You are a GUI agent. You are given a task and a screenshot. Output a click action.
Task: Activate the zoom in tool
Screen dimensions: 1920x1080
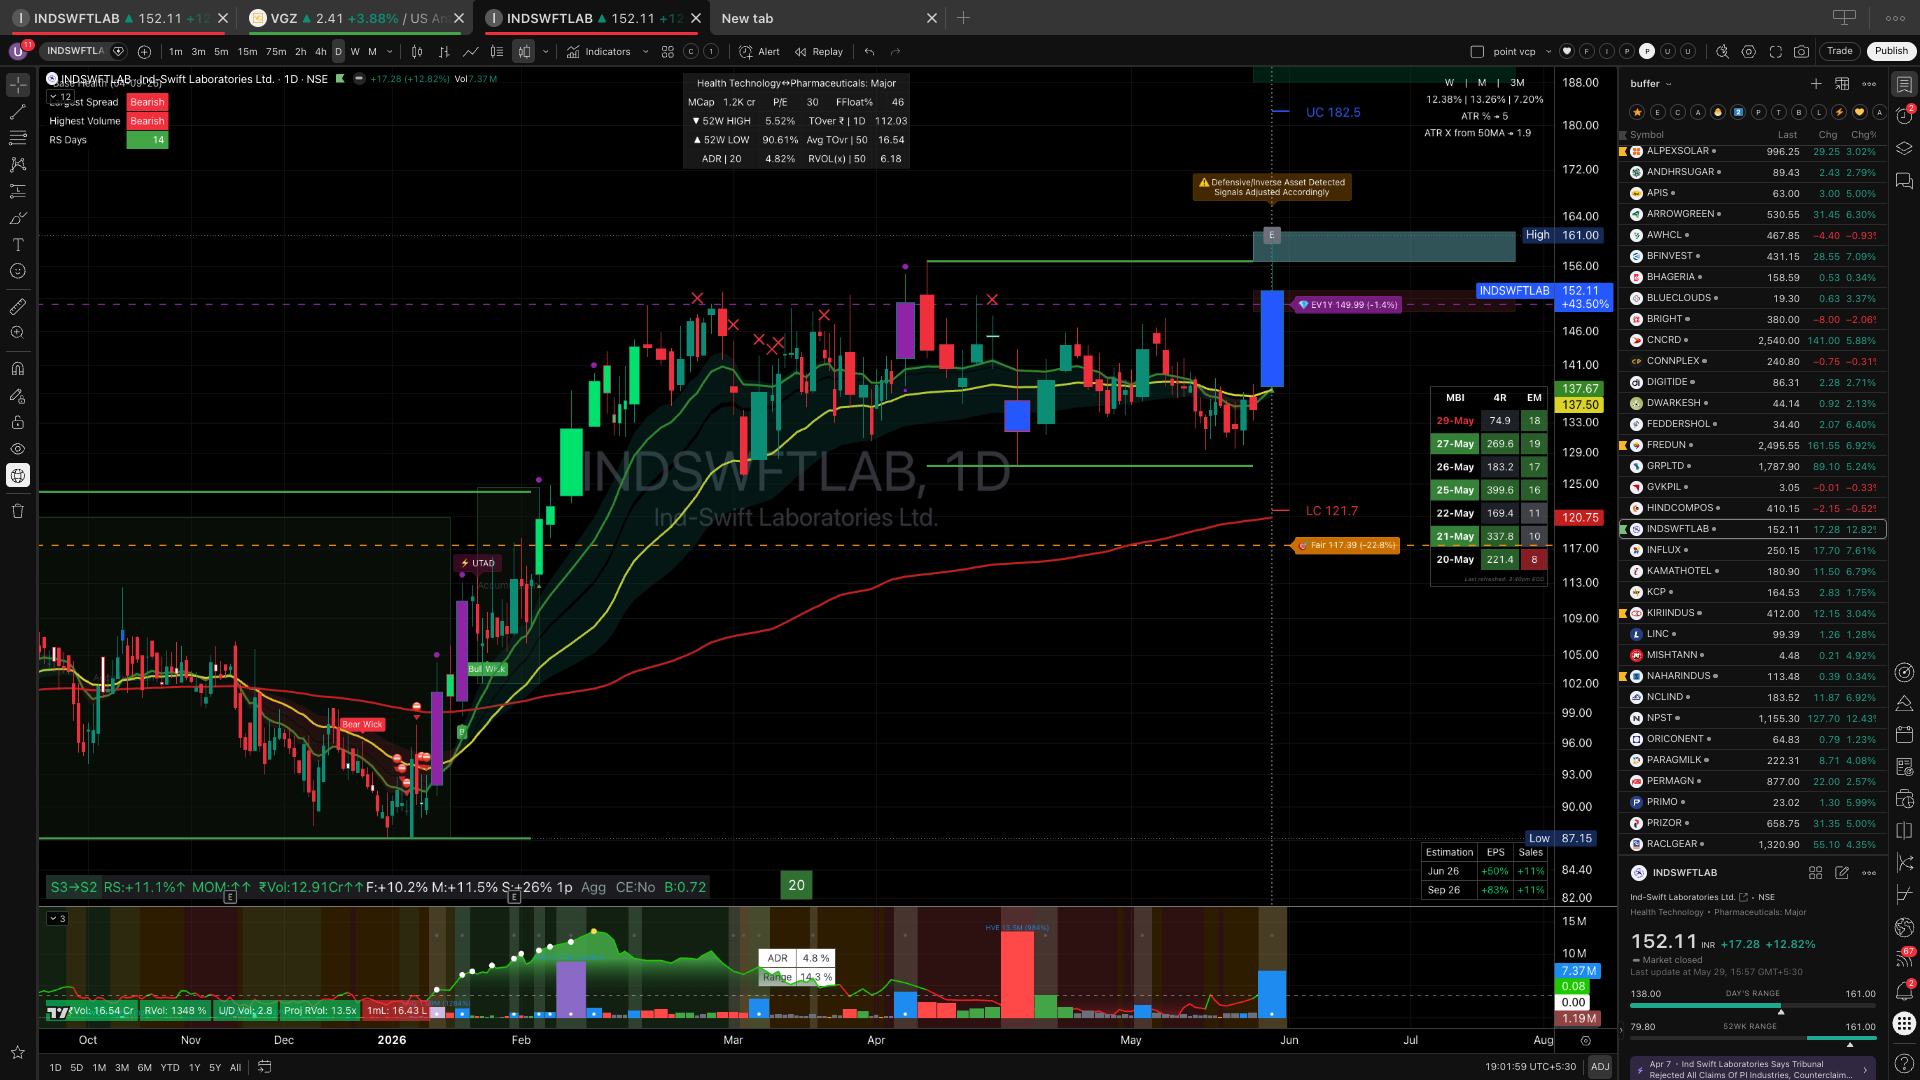tap(18, 332)
